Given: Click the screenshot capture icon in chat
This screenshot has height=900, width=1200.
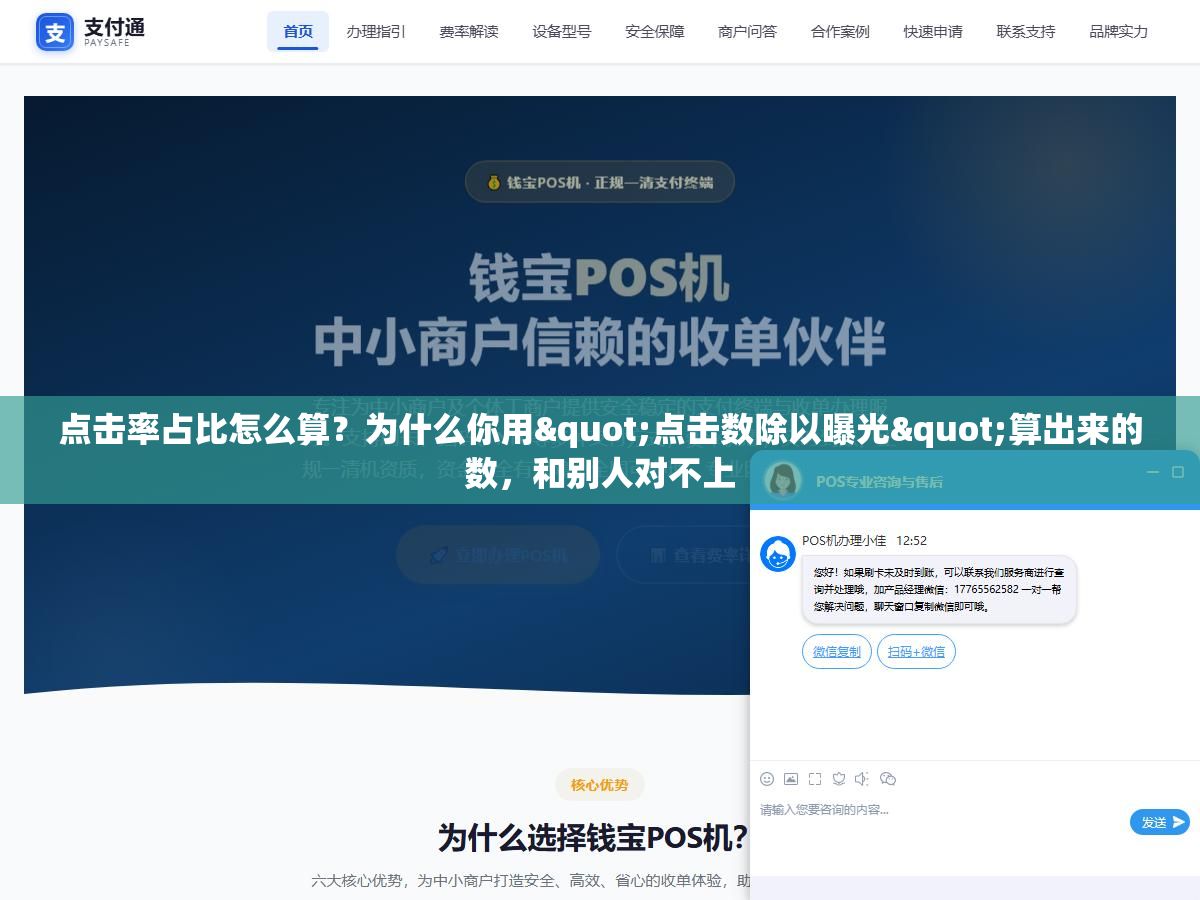Looking at the screenshot, I should [x=815, y=778].
